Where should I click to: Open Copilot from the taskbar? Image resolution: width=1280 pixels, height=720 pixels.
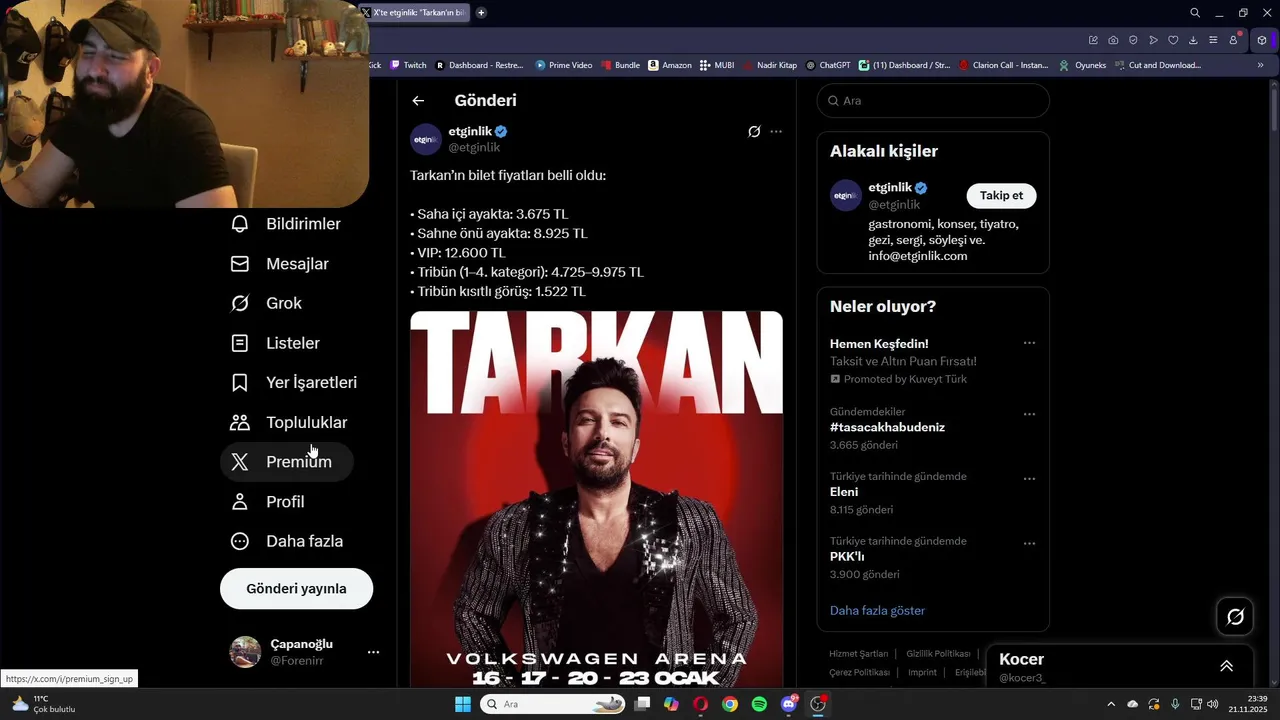(671, 704)
